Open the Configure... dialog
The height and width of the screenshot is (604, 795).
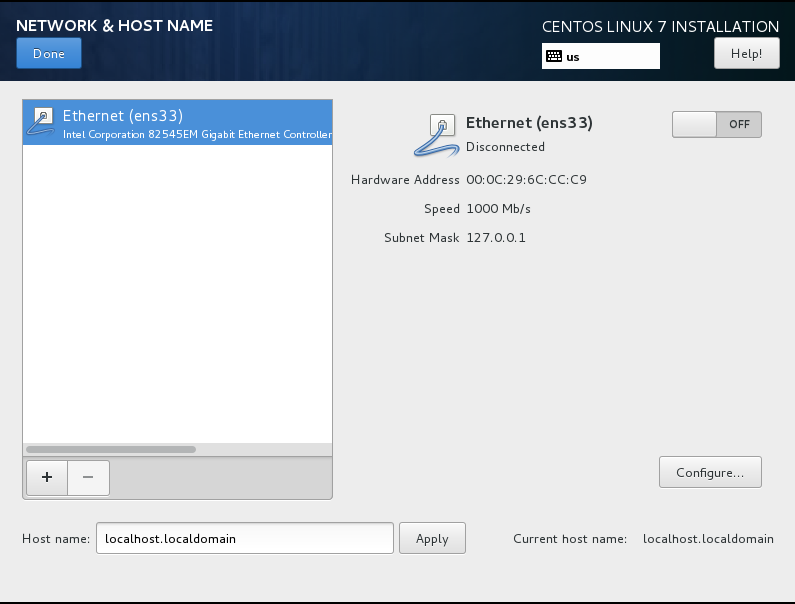710,472
